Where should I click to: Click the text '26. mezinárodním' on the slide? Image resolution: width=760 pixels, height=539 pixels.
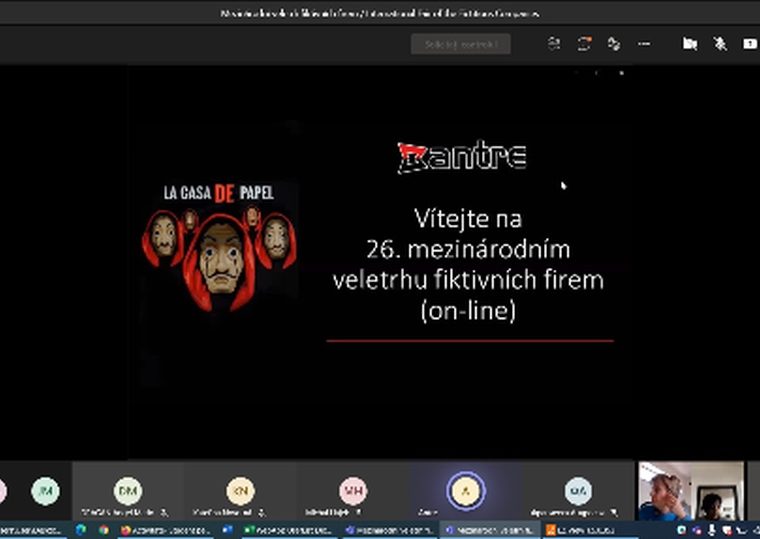coord(468,250)
